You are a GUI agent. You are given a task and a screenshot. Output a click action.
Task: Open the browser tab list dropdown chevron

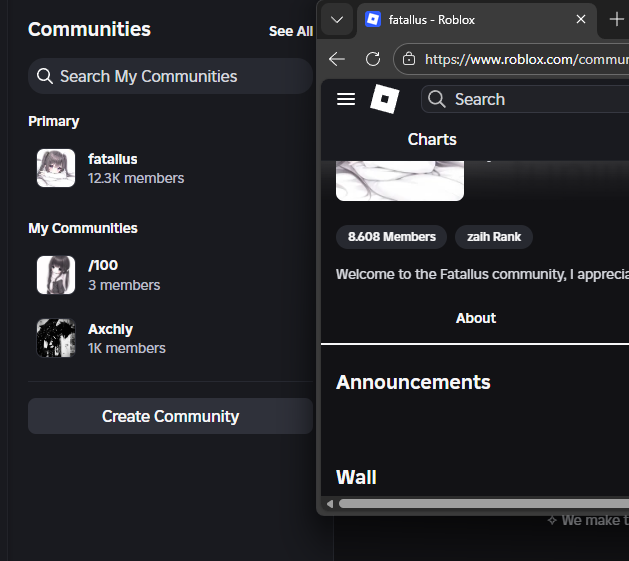coord(337,20)
